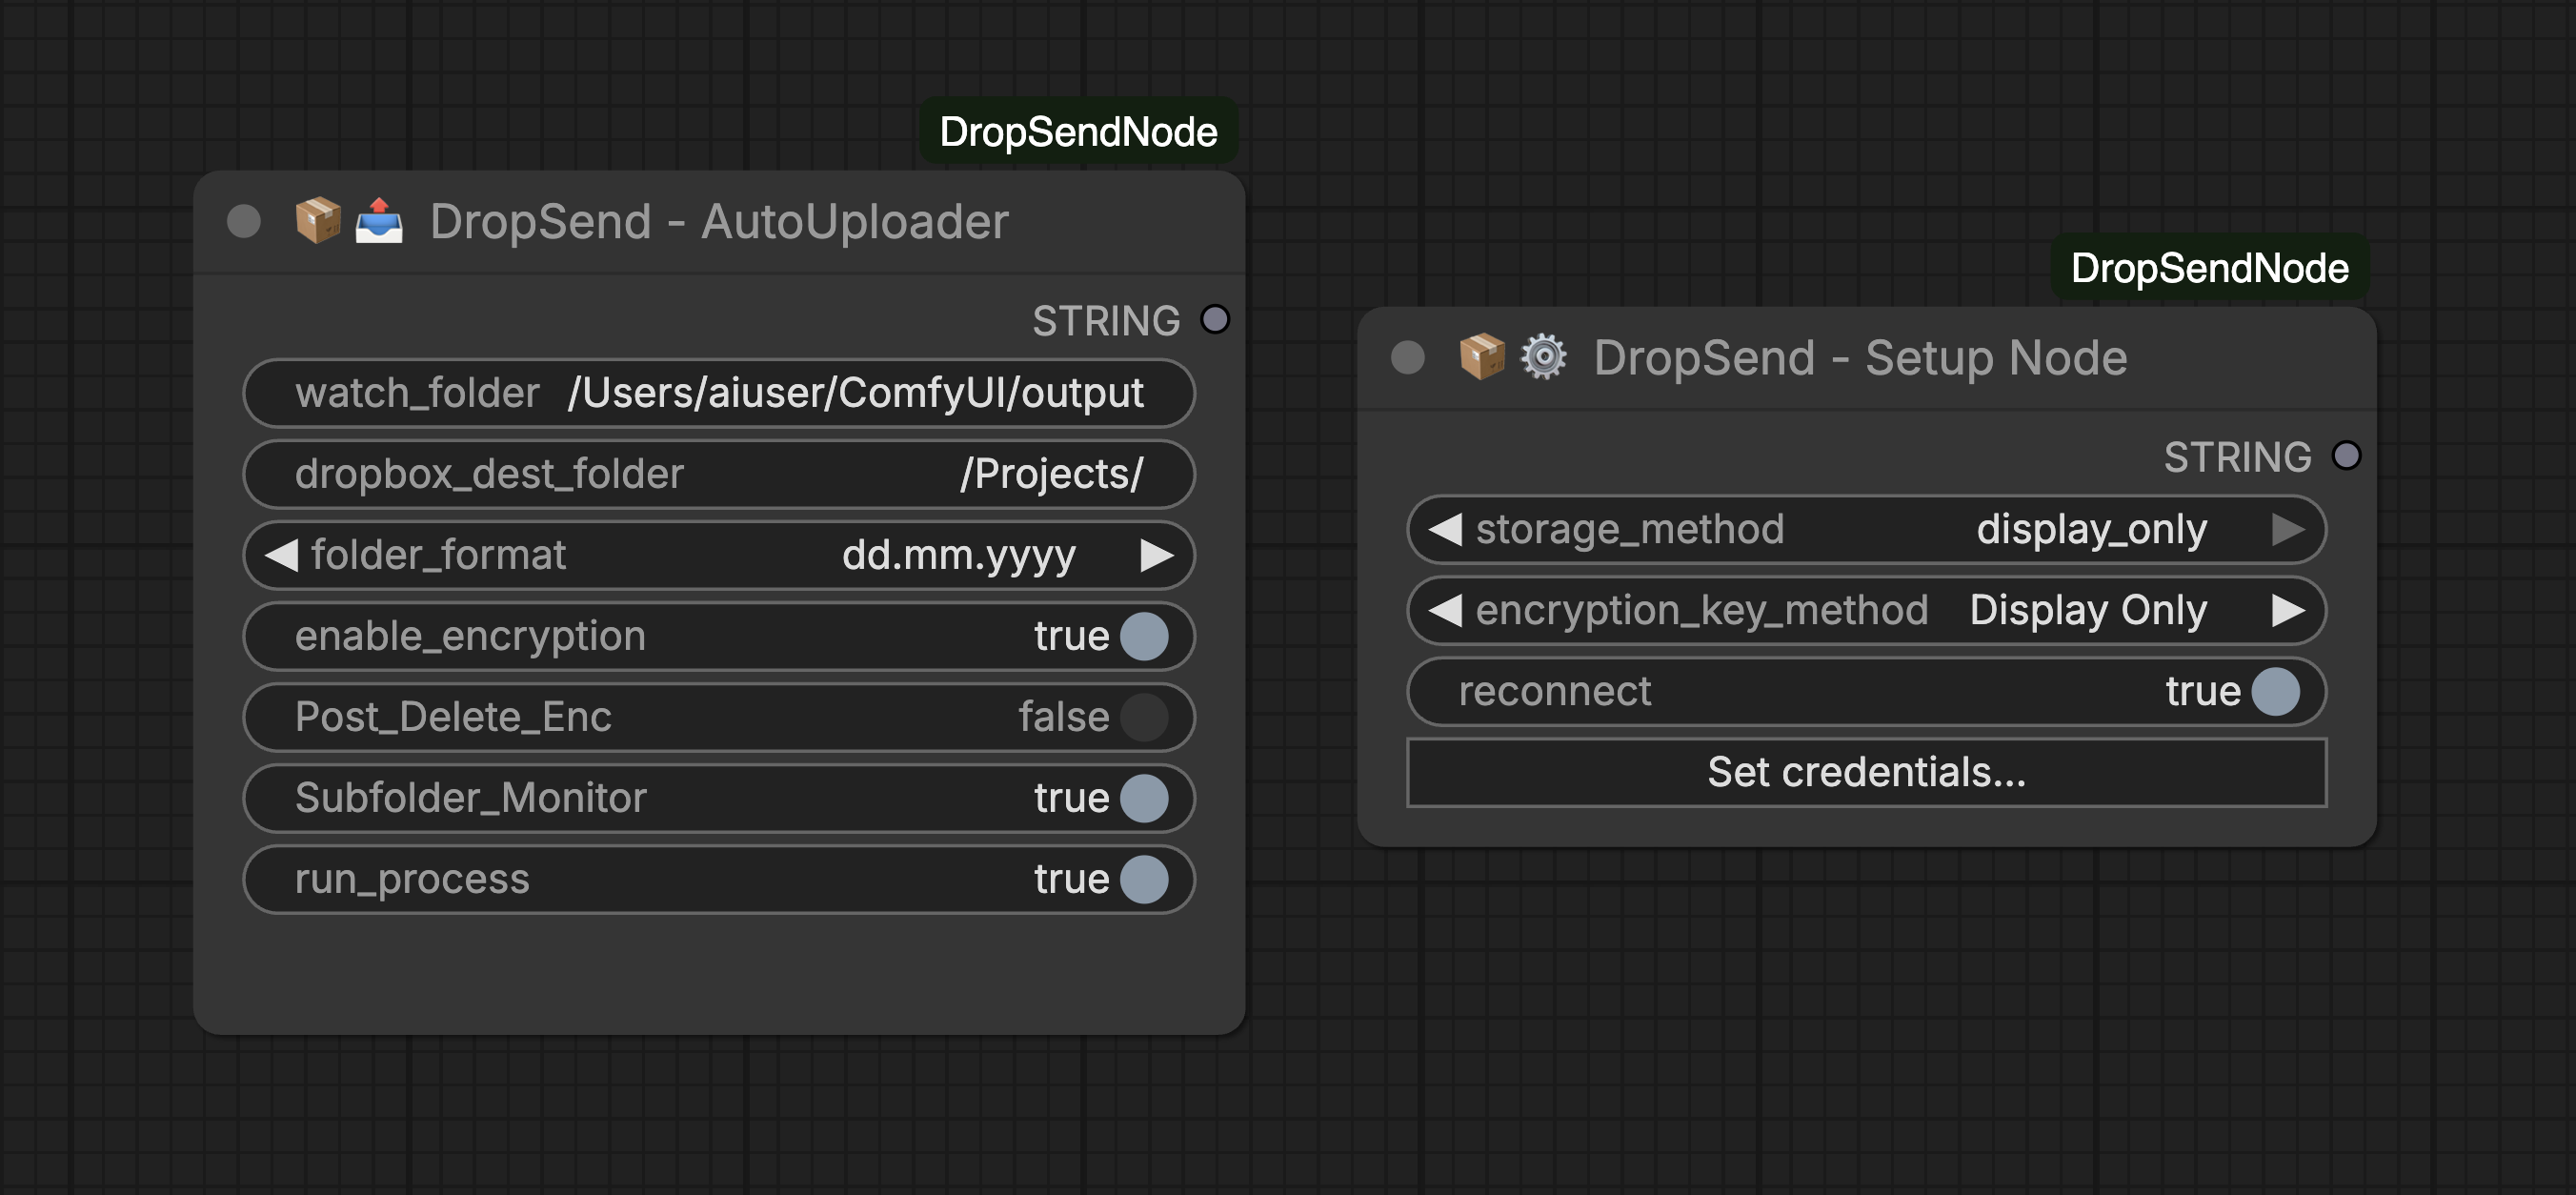Edit the watch_folder path field
Viewport: 2576px width, 1195px height.
point(718,393)
